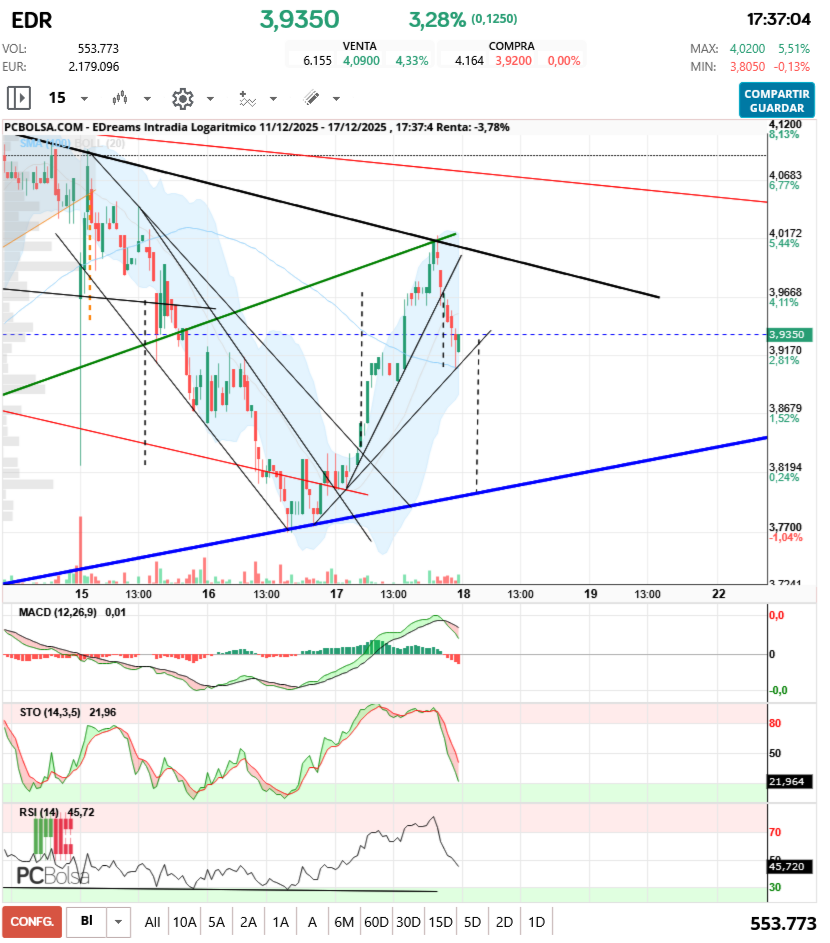Click the date 18 on time axis
830x943 pixels.
[464, 594]
